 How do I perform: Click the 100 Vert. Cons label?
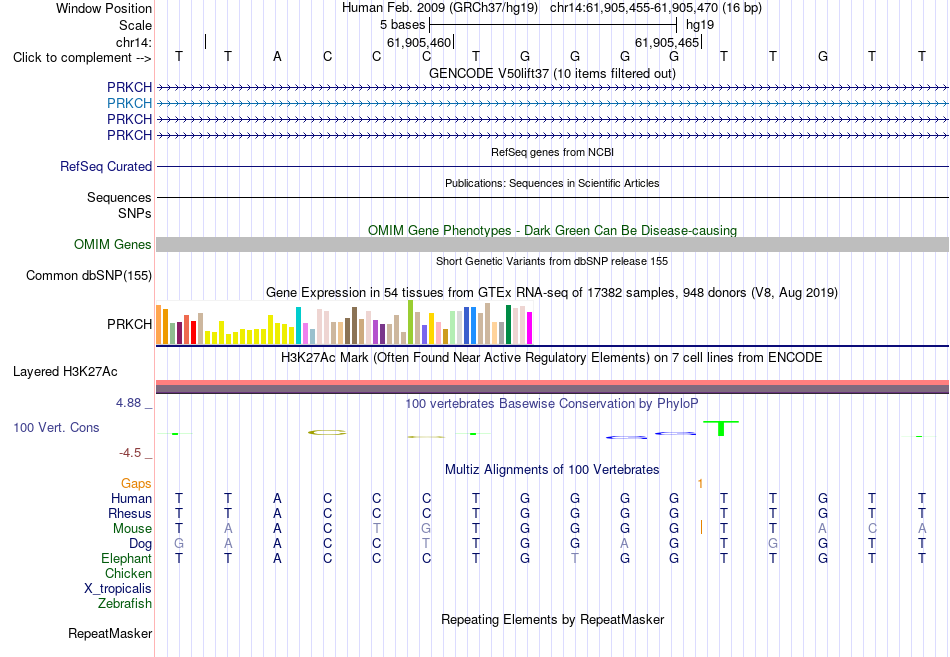(56, 427)
